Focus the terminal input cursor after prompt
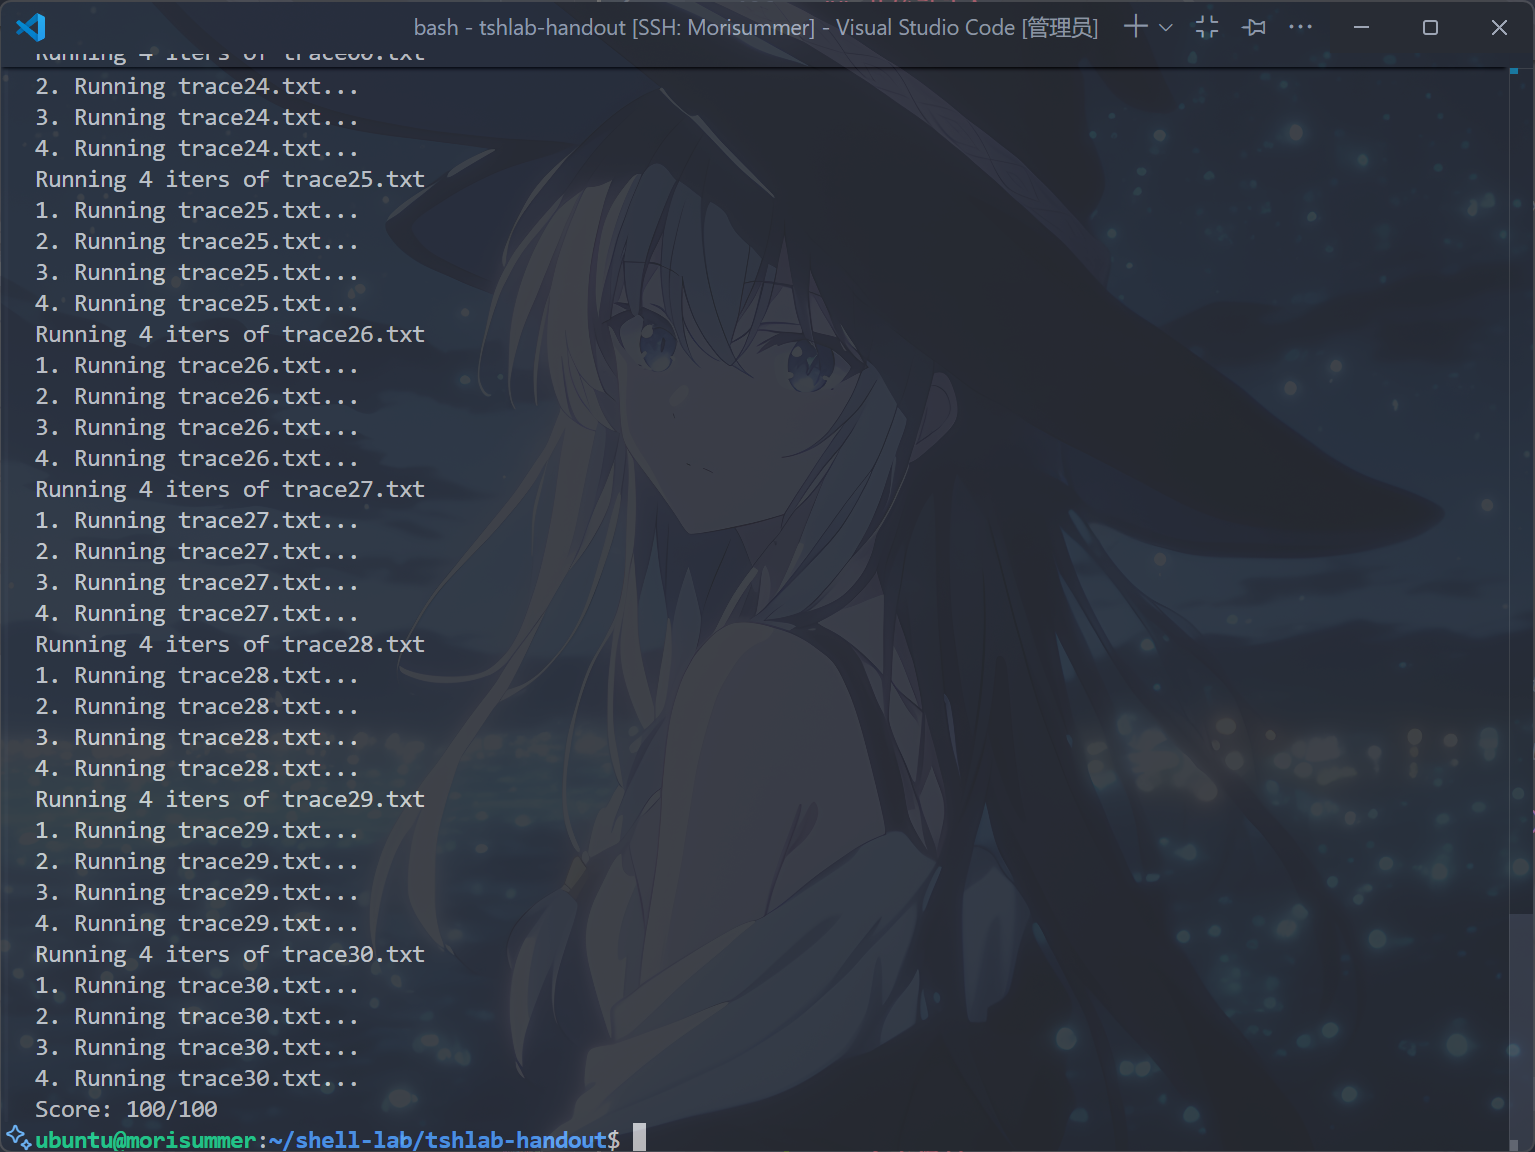The image size is (1535, 1152). tap(639, 1138)
